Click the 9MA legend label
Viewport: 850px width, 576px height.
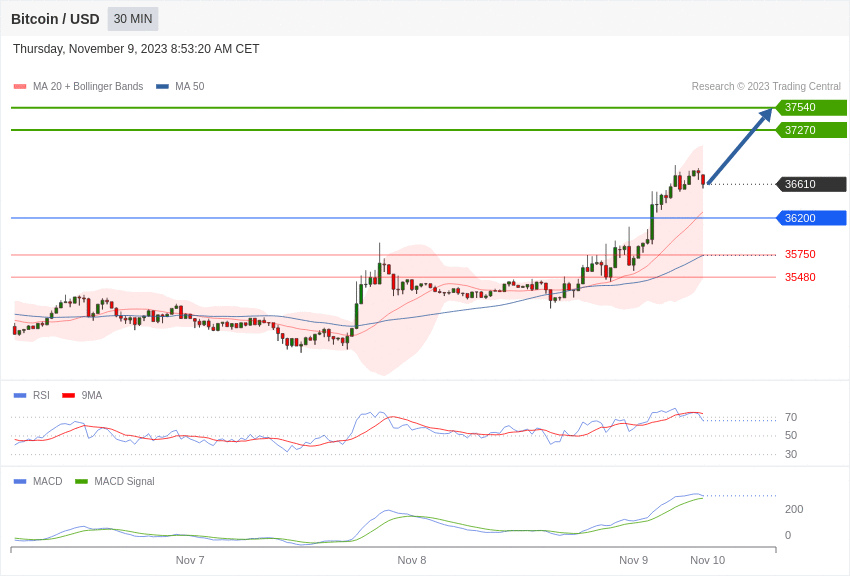[x=92, y=396]
